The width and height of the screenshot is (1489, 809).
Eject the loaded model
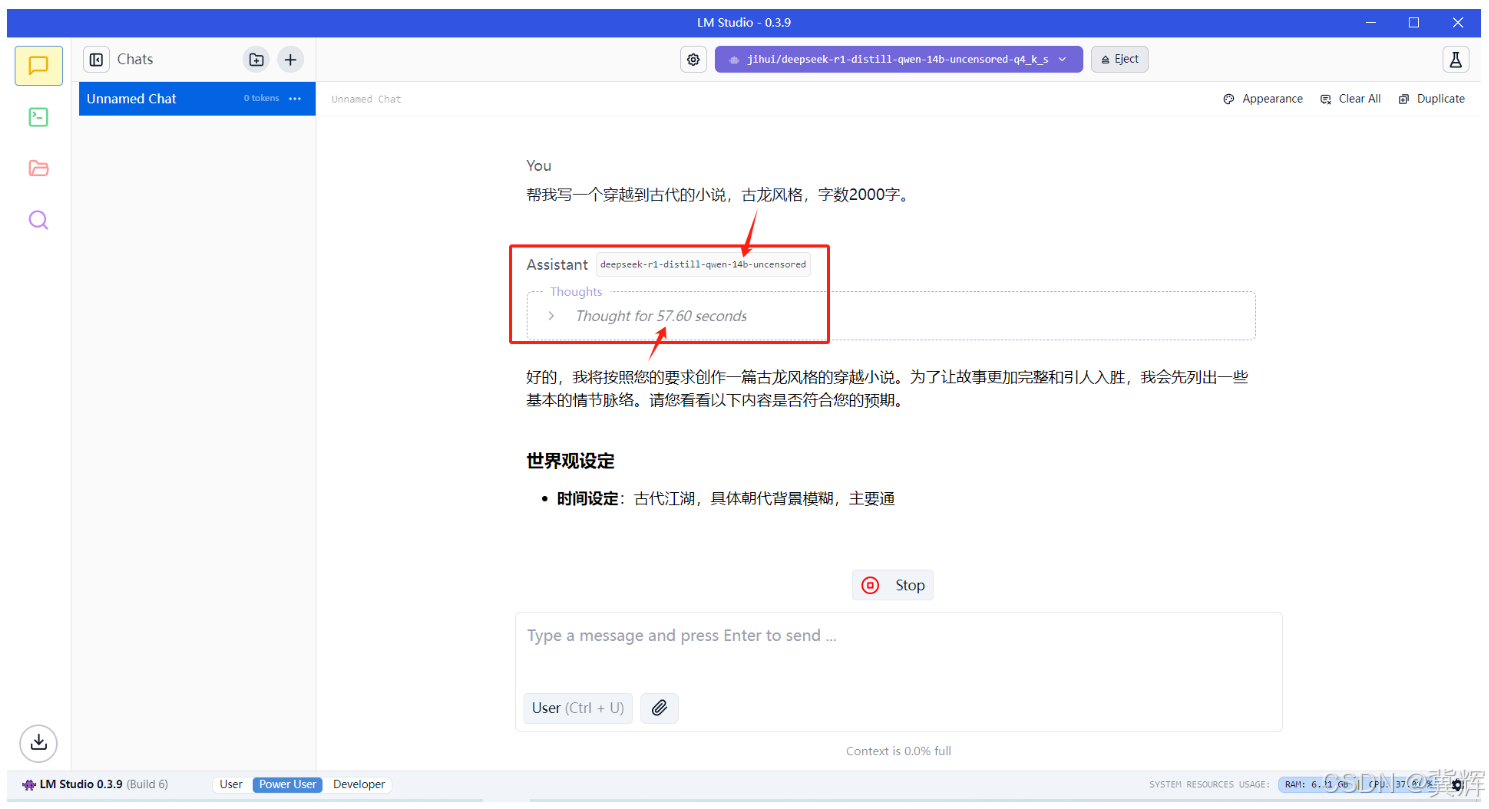(1119, 60)
